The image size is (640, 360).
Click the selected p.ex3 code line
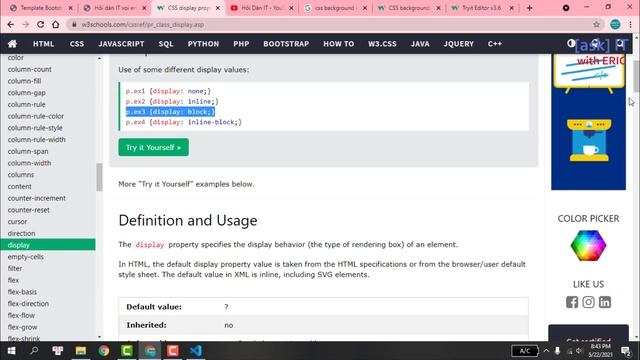point(170,111)
